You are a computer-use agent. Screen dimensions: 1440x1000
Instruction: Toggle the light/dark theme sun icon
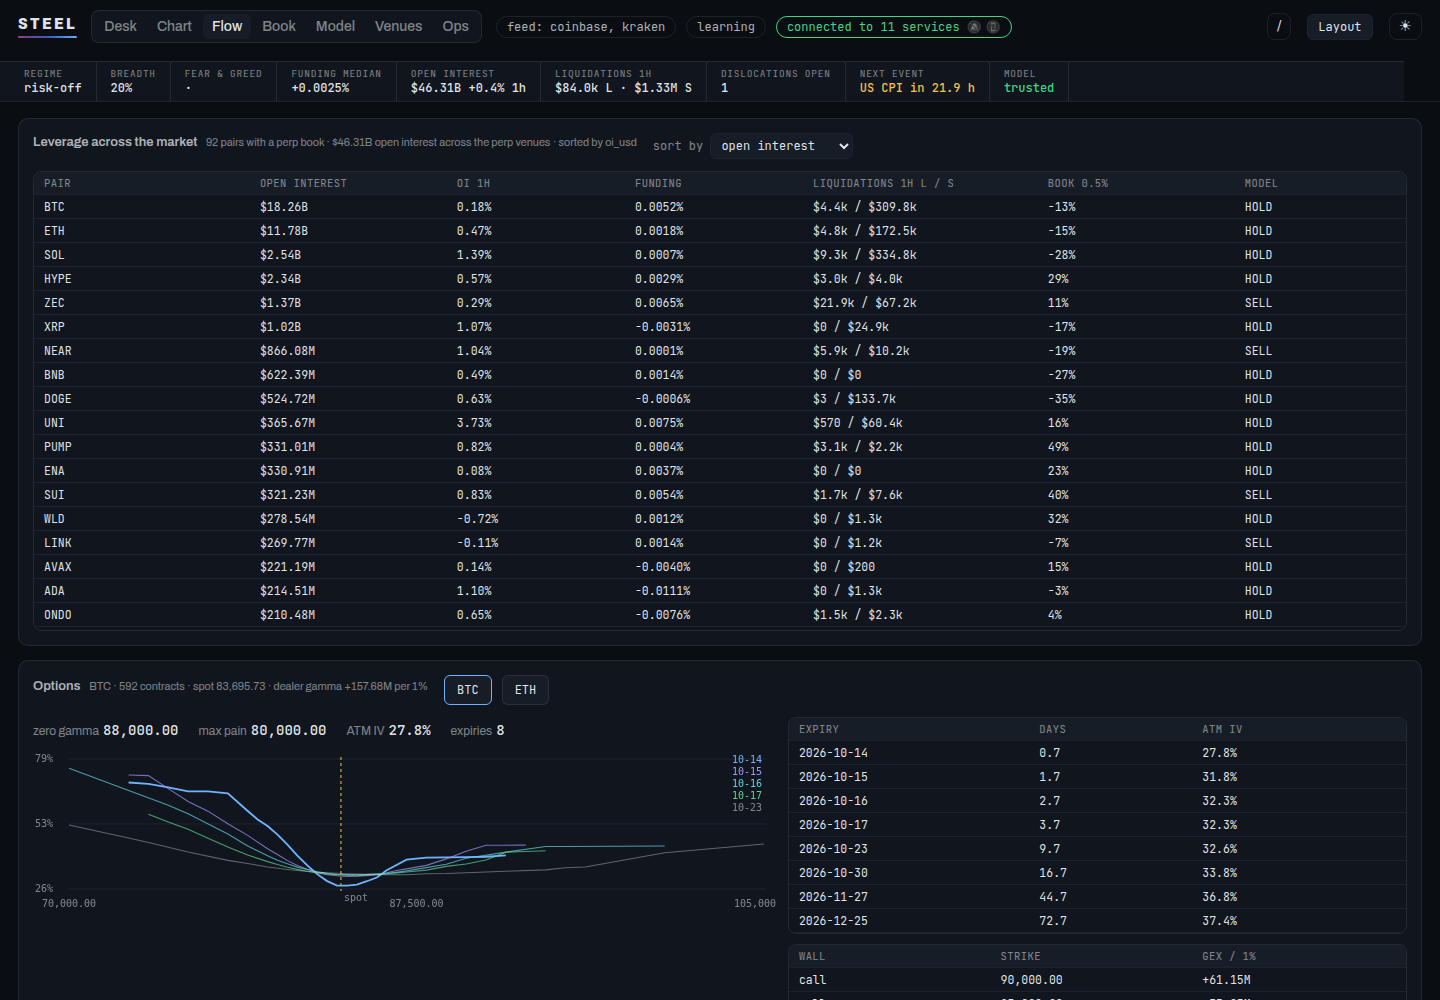(1405, 26)
